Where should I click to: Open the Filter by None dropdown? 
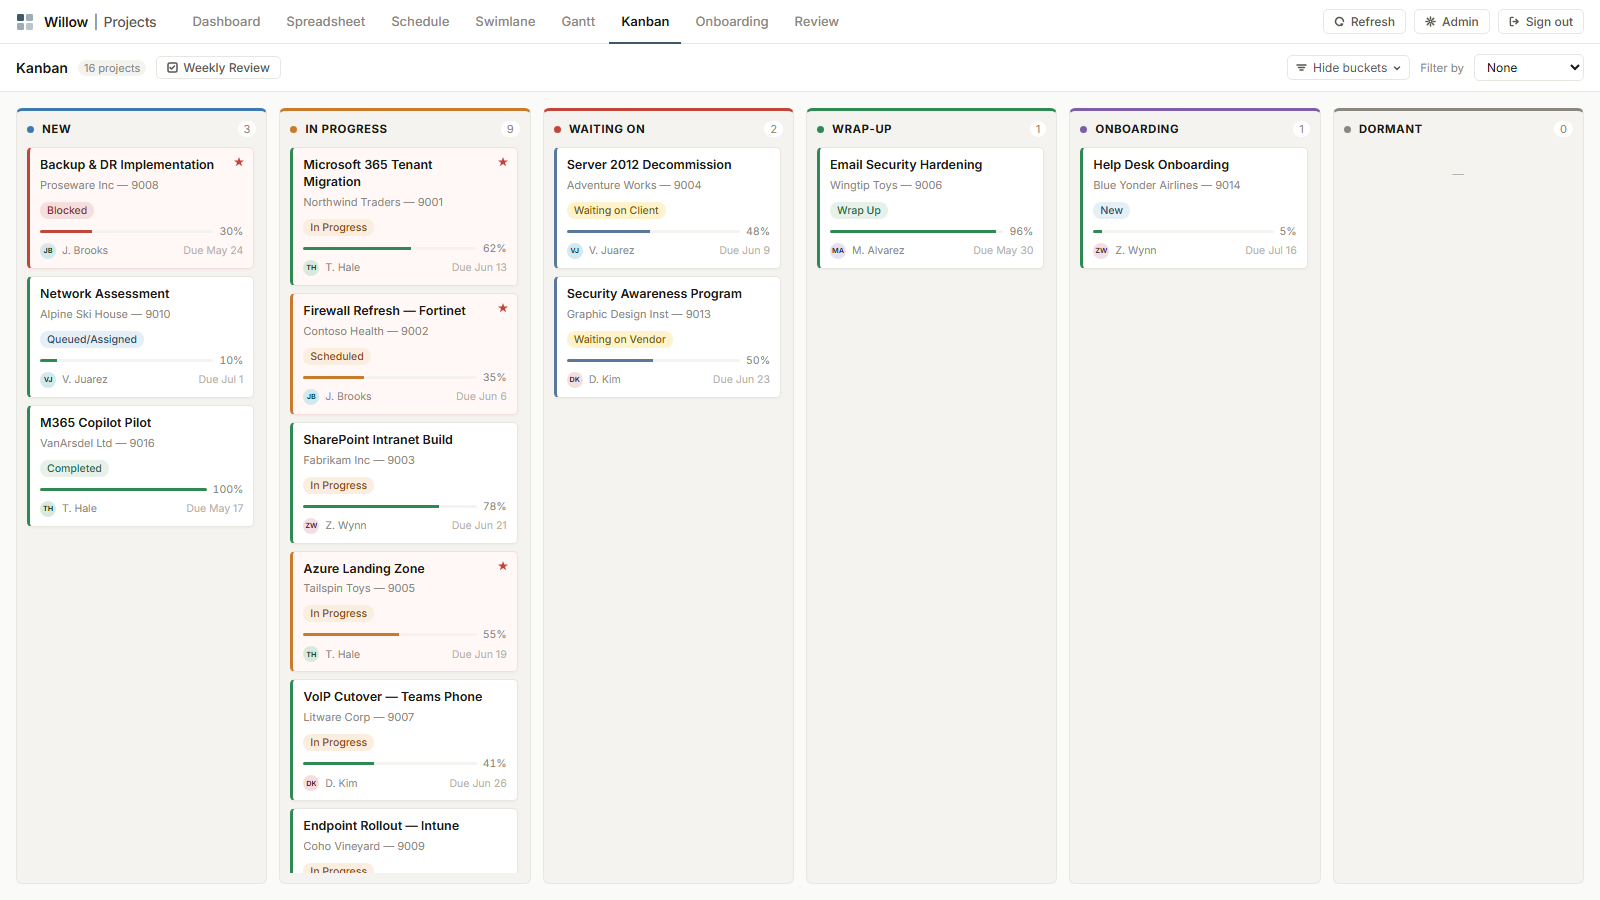click(x=1529, y=68)
